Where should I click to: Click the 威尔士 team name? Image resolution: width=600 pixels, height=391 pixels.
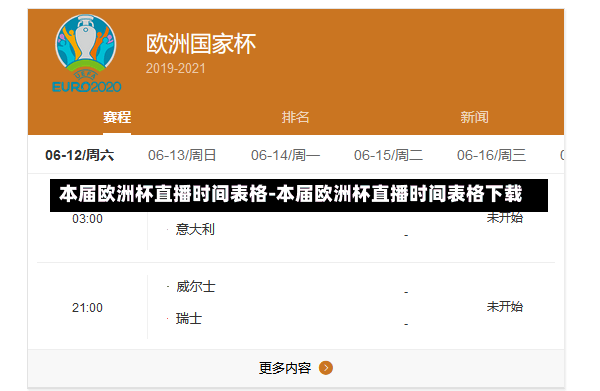pos(196,287)
